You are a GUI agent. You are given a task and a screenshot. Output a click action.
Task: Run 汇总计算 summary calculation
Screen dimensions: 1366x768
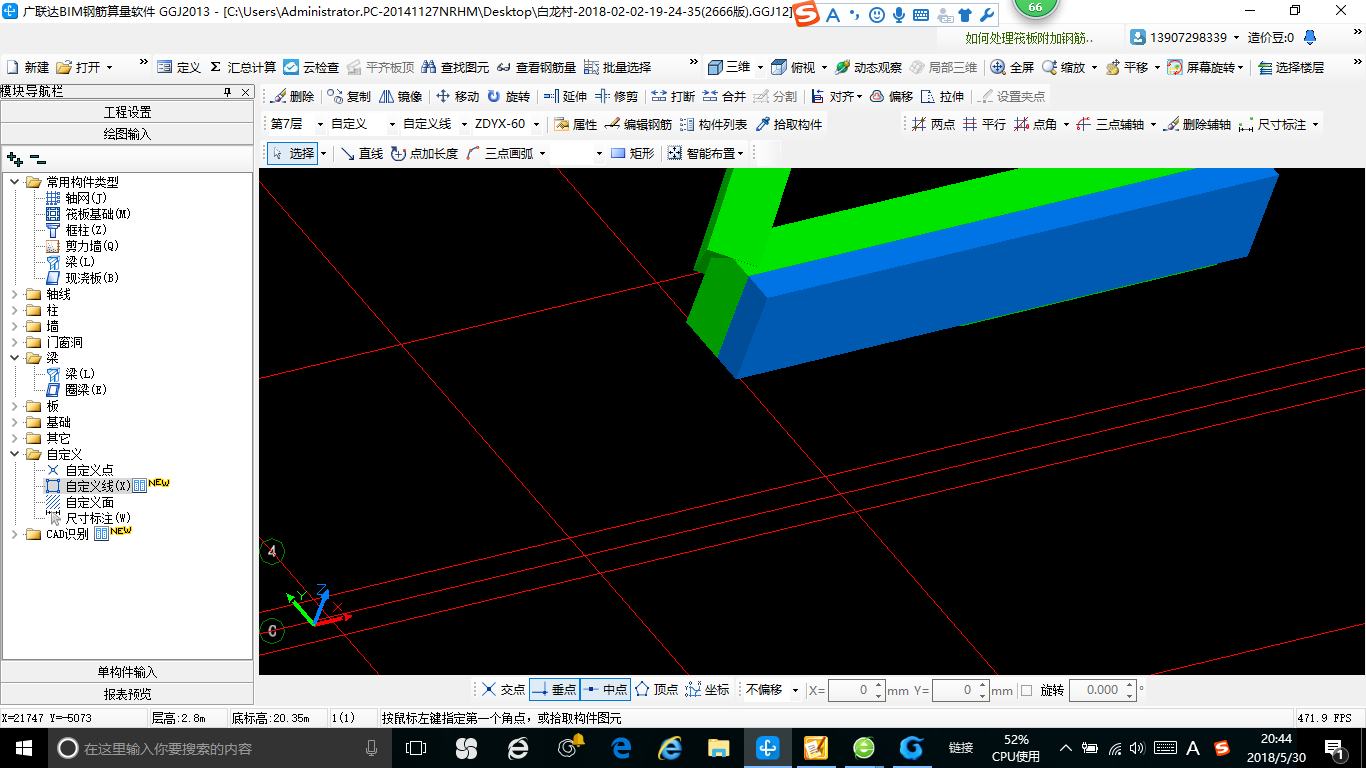(243, 67)
